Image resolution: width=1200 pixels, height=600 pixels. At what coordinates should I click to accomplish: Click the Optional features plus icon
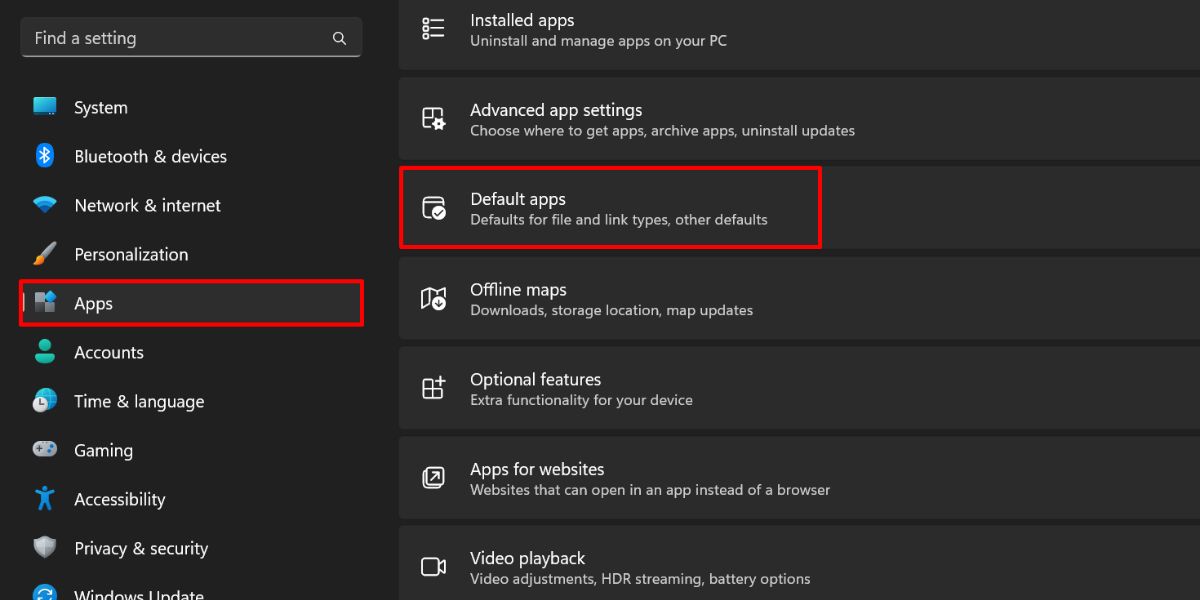point(433,388)
